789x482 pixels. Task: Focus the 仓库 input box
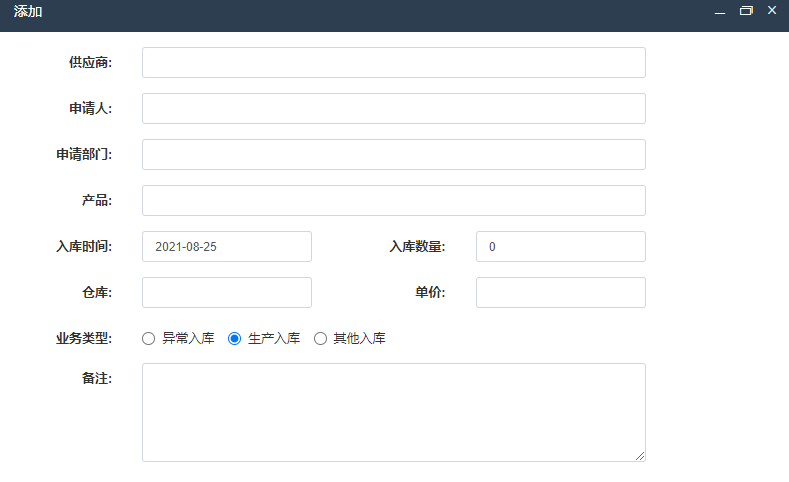pyautogui.click(x=227, y=292)
